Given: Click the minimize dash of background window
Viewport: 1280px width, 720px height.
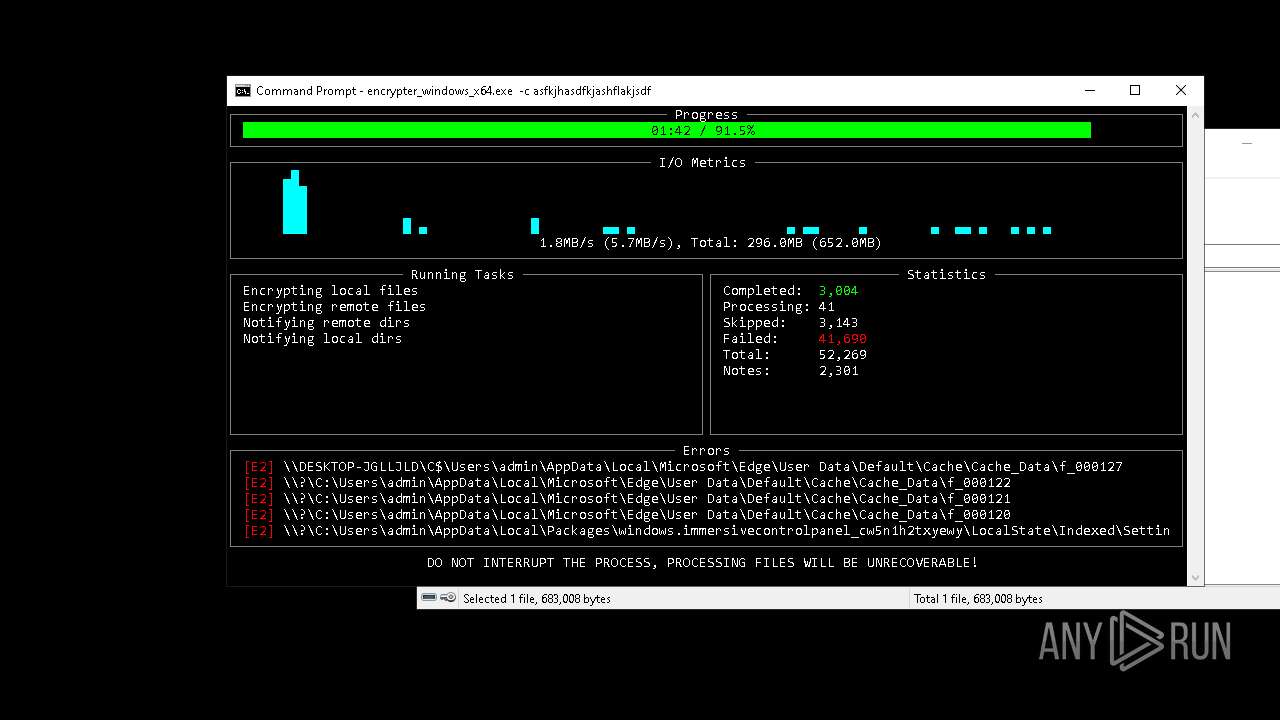Looking at the screenshot, I should (x=1247, y=143).
